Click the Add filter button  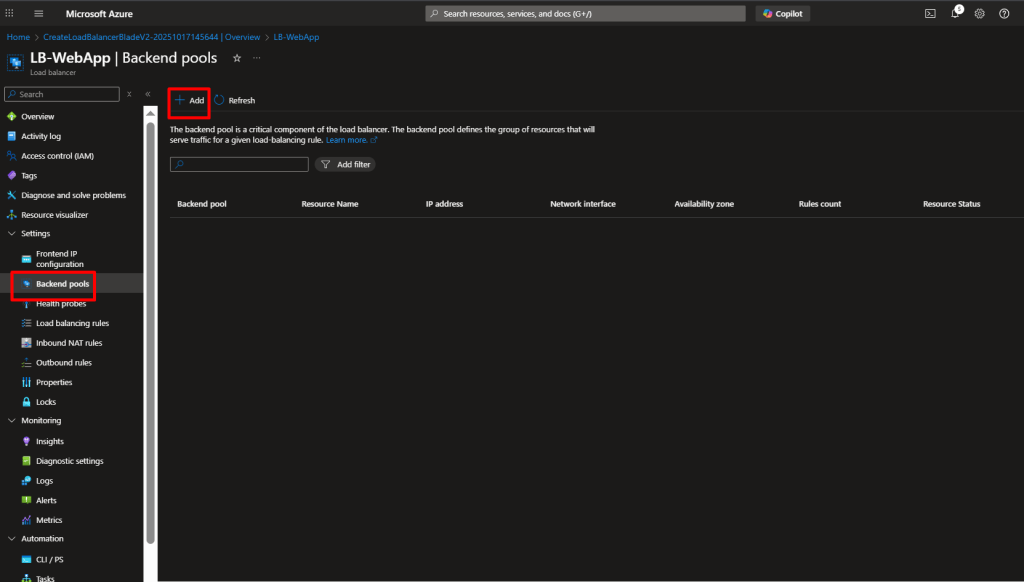coord(345,164)
